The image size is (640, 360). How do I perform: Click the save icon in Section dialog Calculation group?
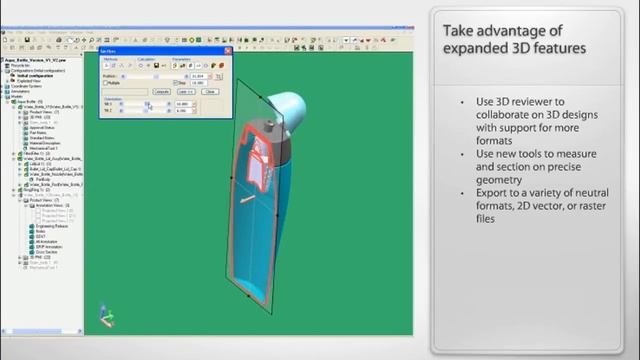click(156, 66)
